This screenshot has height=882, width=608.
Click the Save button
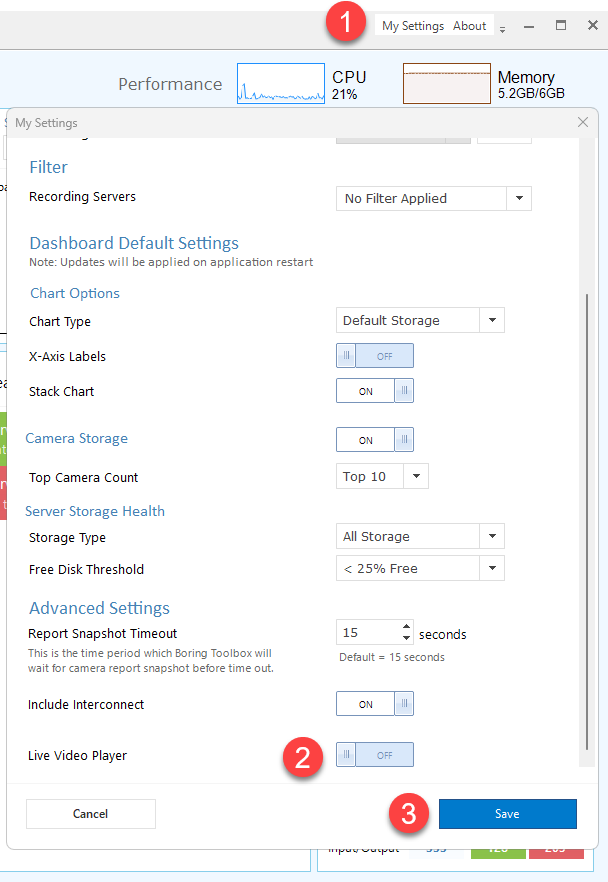click(x=507, y=814)
